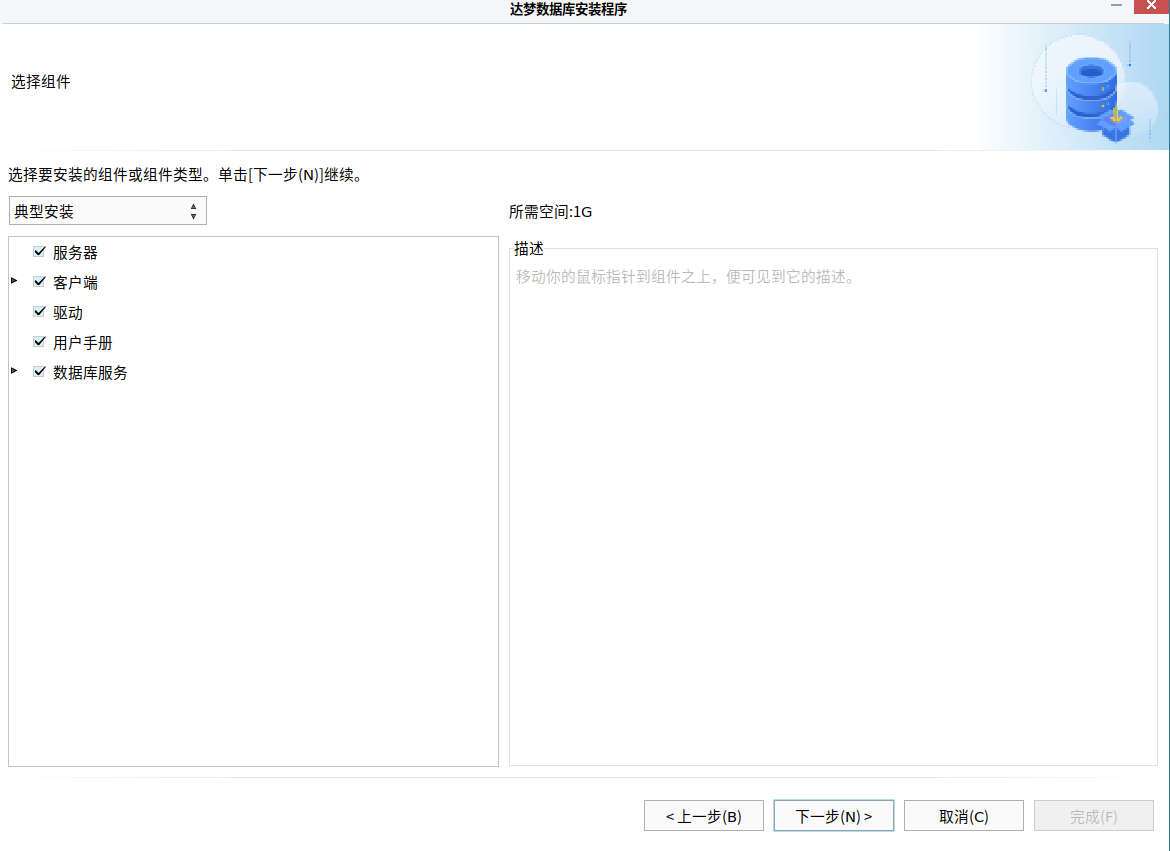The width and height of the screenshot is (1170, 851).
Task: Toggle the 客户端 checkbox
Action: [40, 282]
